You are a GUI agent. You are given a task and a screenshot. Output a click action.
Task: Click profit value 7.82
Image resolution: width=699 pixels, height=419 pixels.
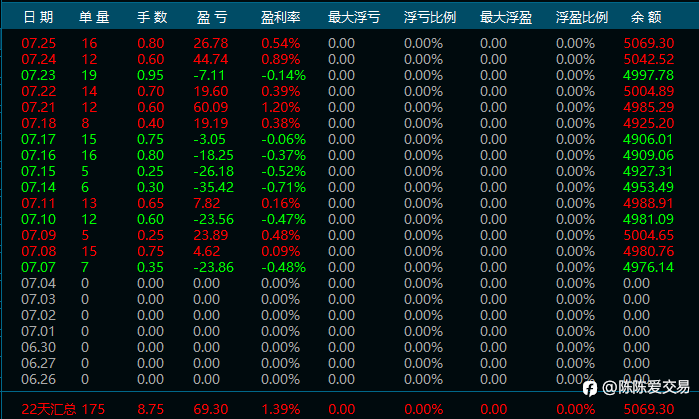207,203
